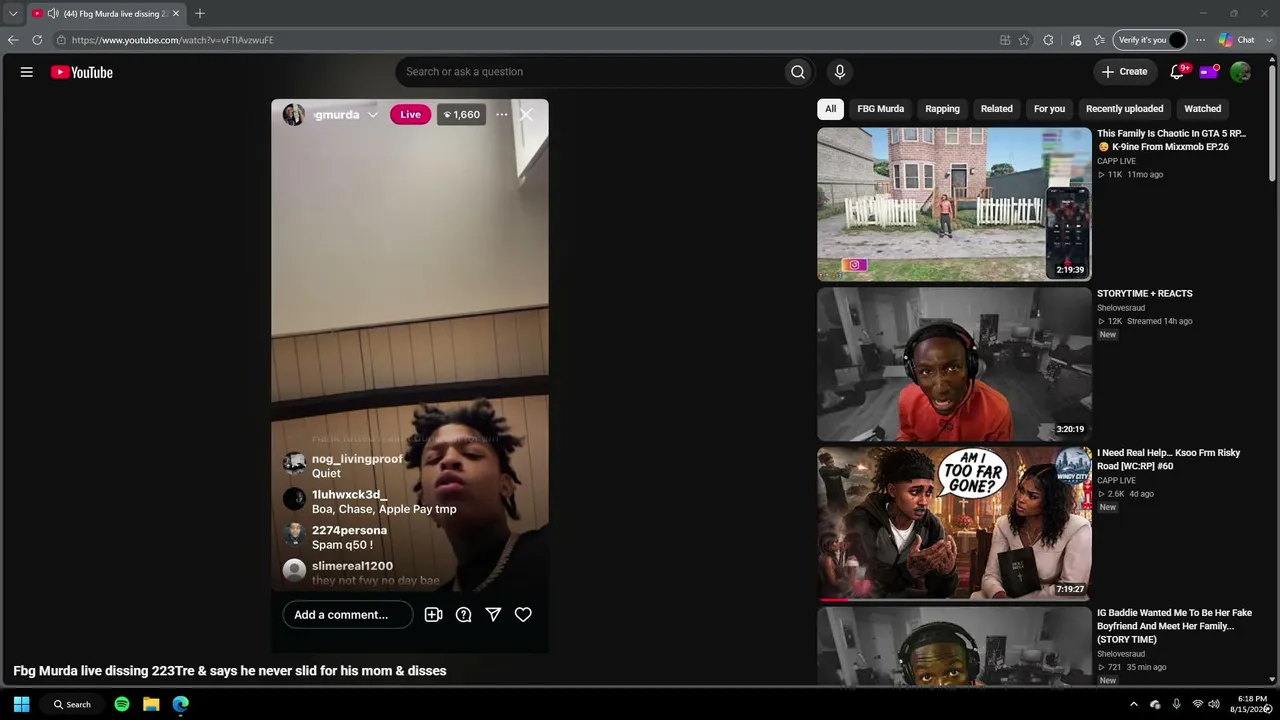Viewport: 1280px width, 720px height.
Task: Click the Create button
Action: click(1125, 72)
